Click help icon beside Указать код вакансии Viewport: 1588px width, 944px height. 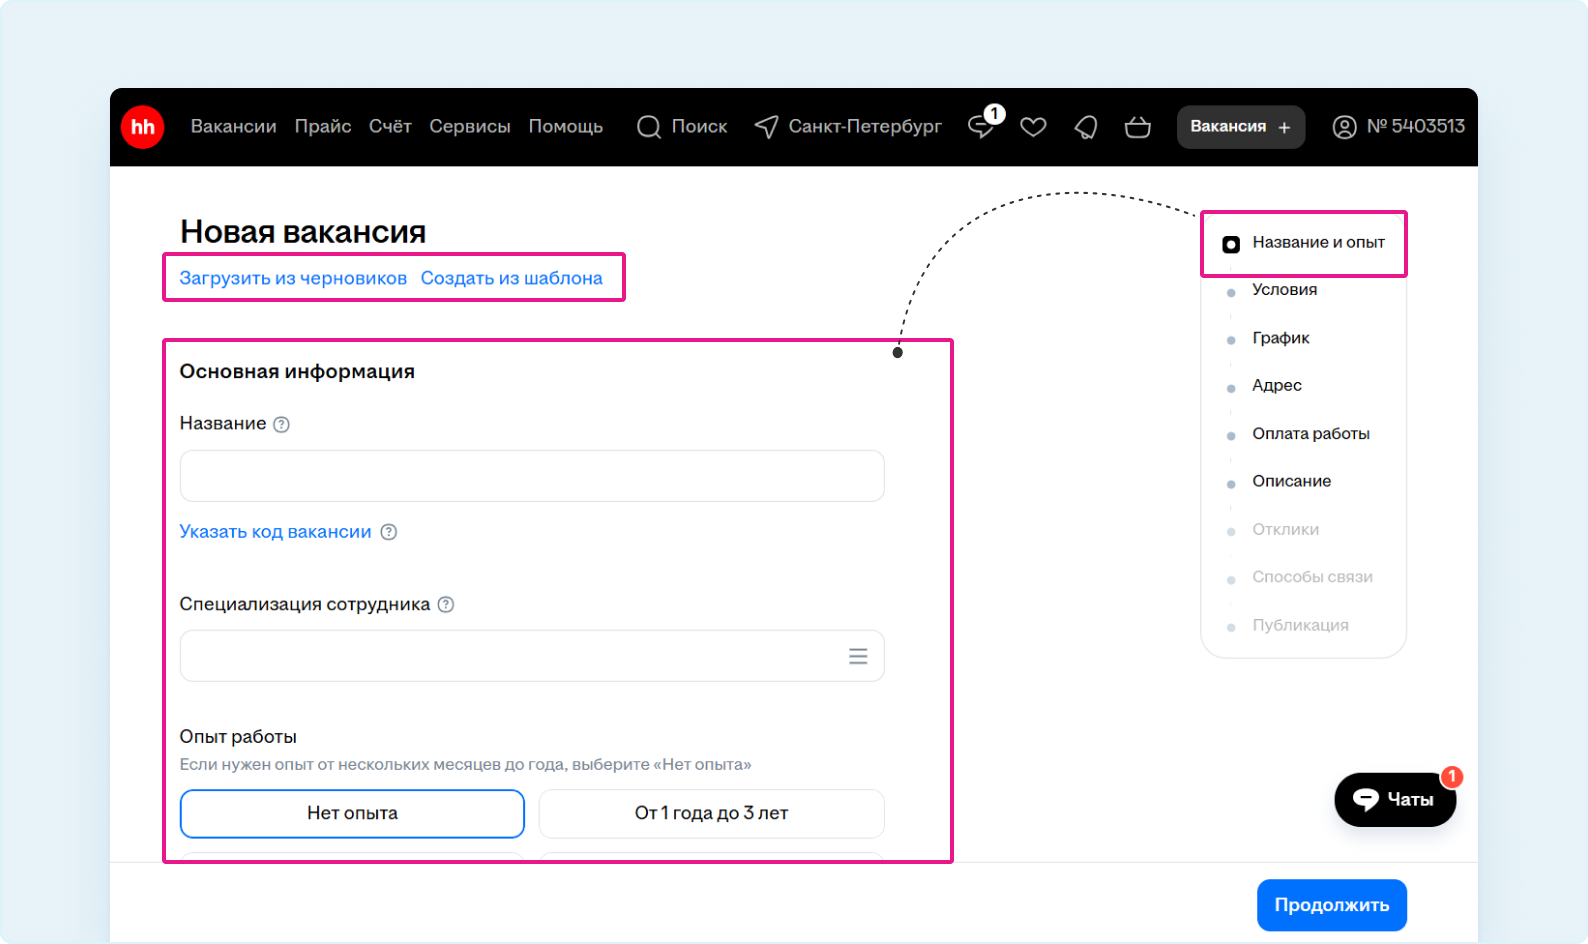[x=389, y=532]
